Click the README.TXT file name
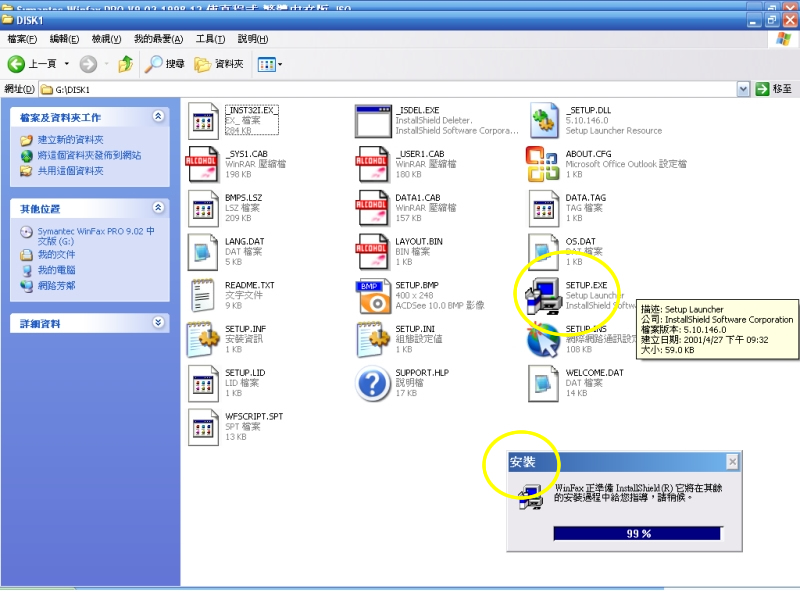800x600 pixels. point(249,285)
